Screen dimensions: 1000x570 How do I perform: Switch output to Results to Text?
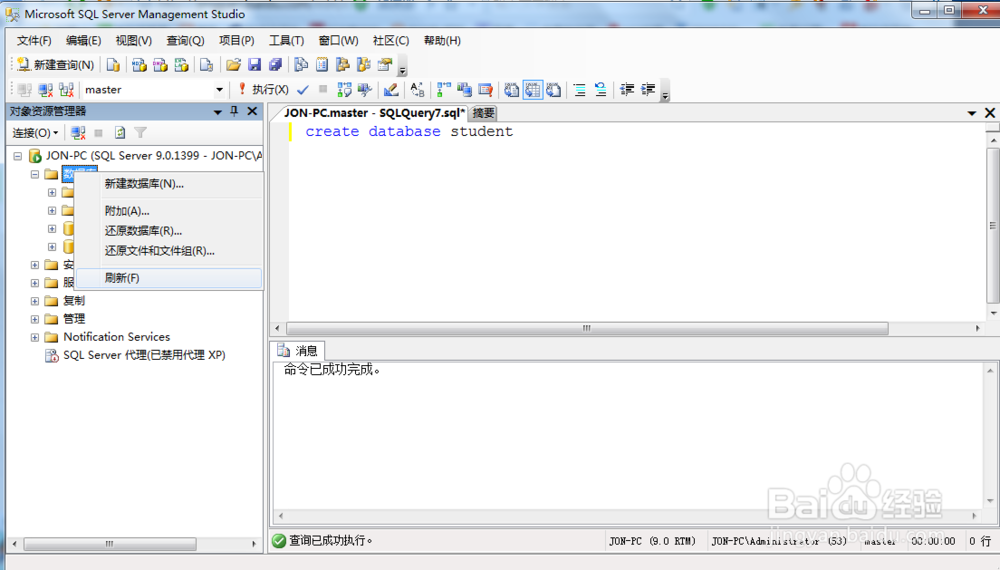511,90
